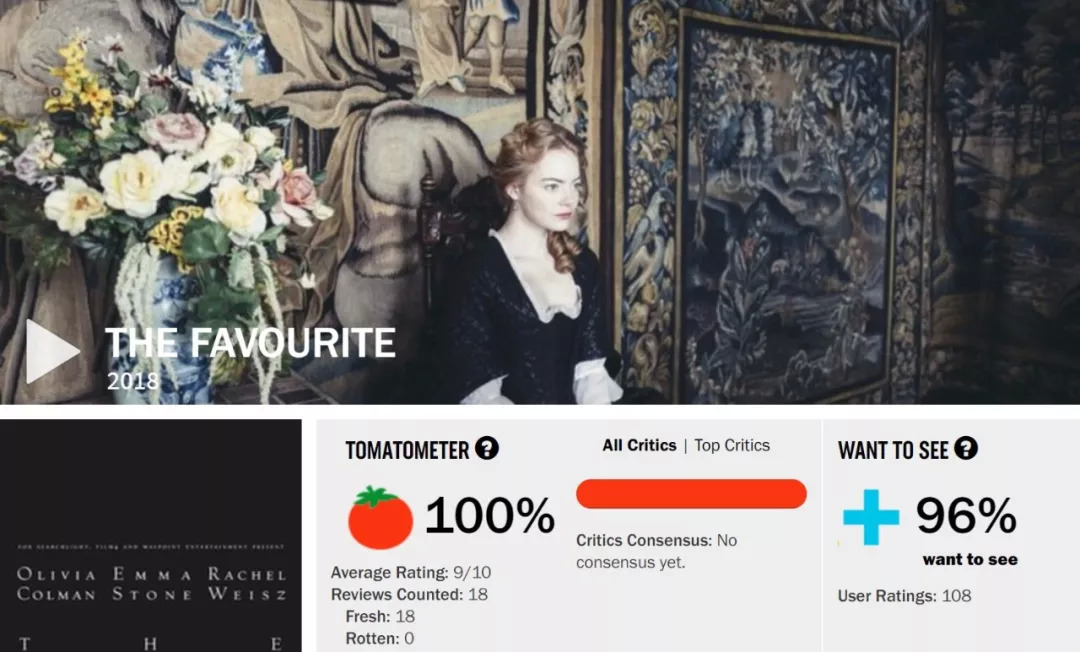Screen dimensions: 1080x652
Task: Click the Reviews Counted: 18 text
Action: pos(409,594)
